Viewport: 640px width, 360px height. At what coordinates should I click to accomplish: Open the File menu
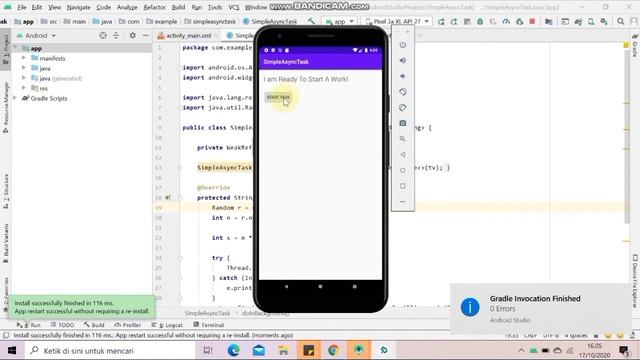point(22,7)
